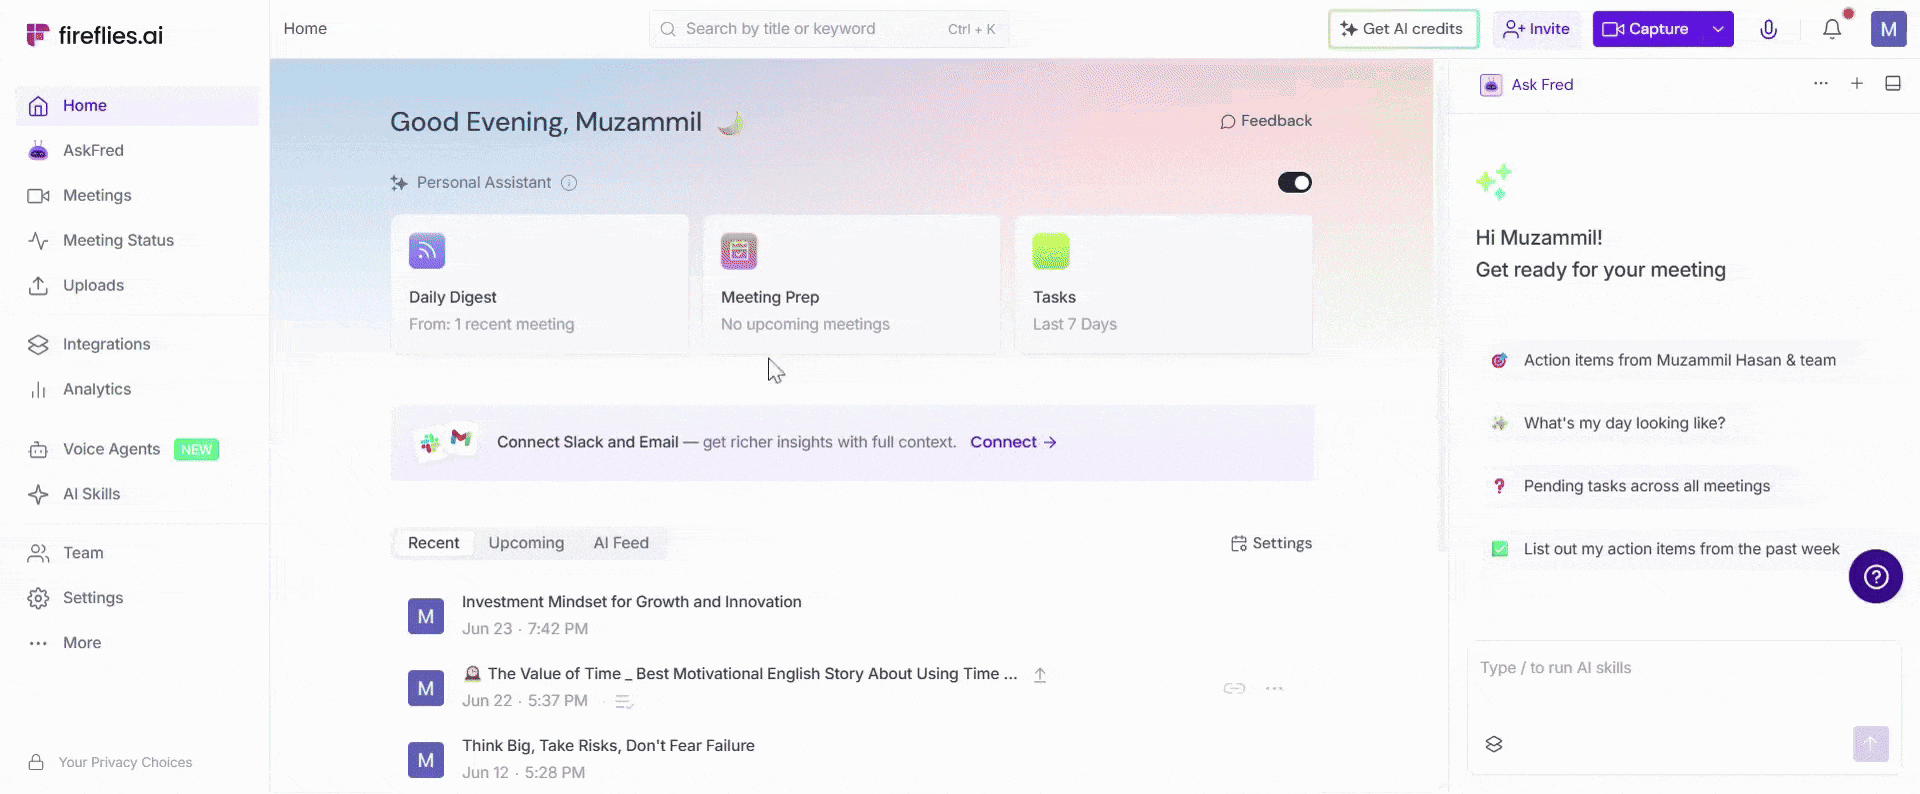
Task: Open Team in the sidebar
Action: 137,554
